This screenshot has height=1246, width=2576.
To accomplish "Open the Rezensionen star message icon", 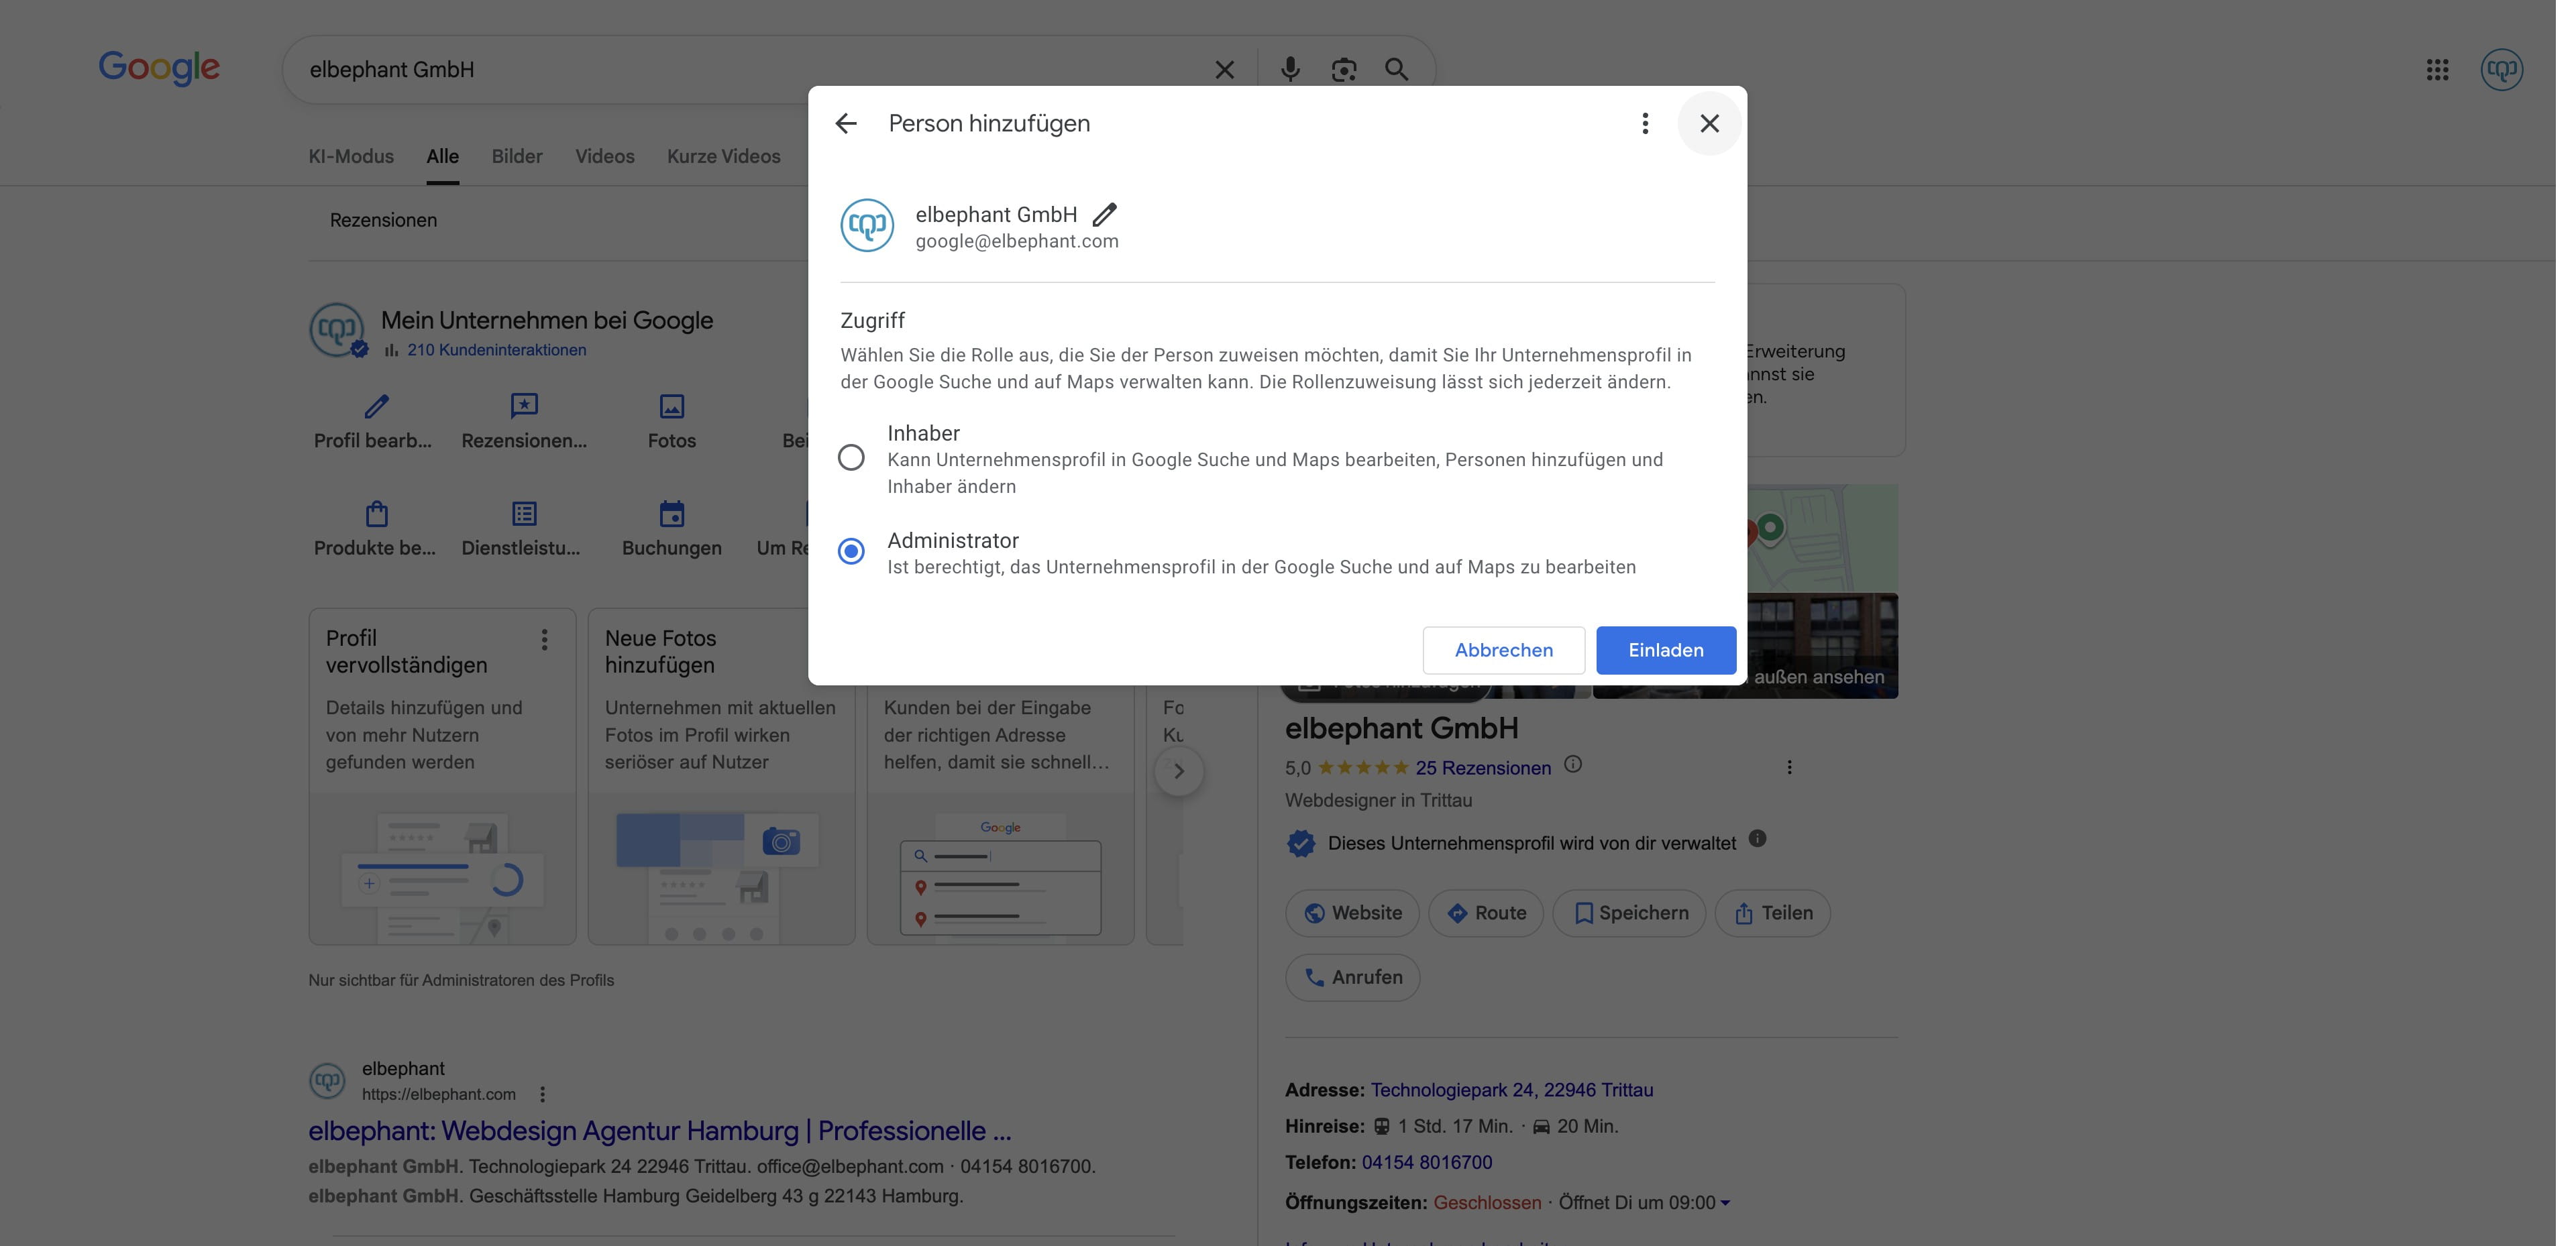I will [x=524, y=406].
